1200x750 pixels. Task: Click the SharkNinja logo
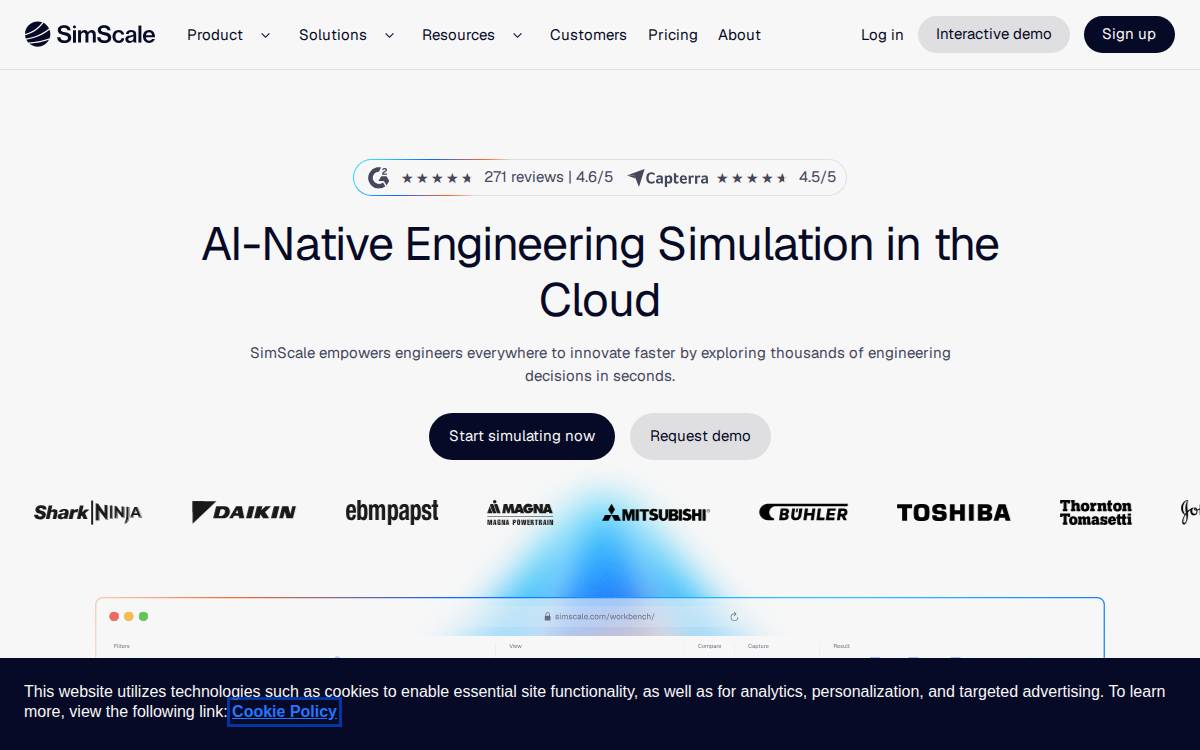(x=88, y=513)
